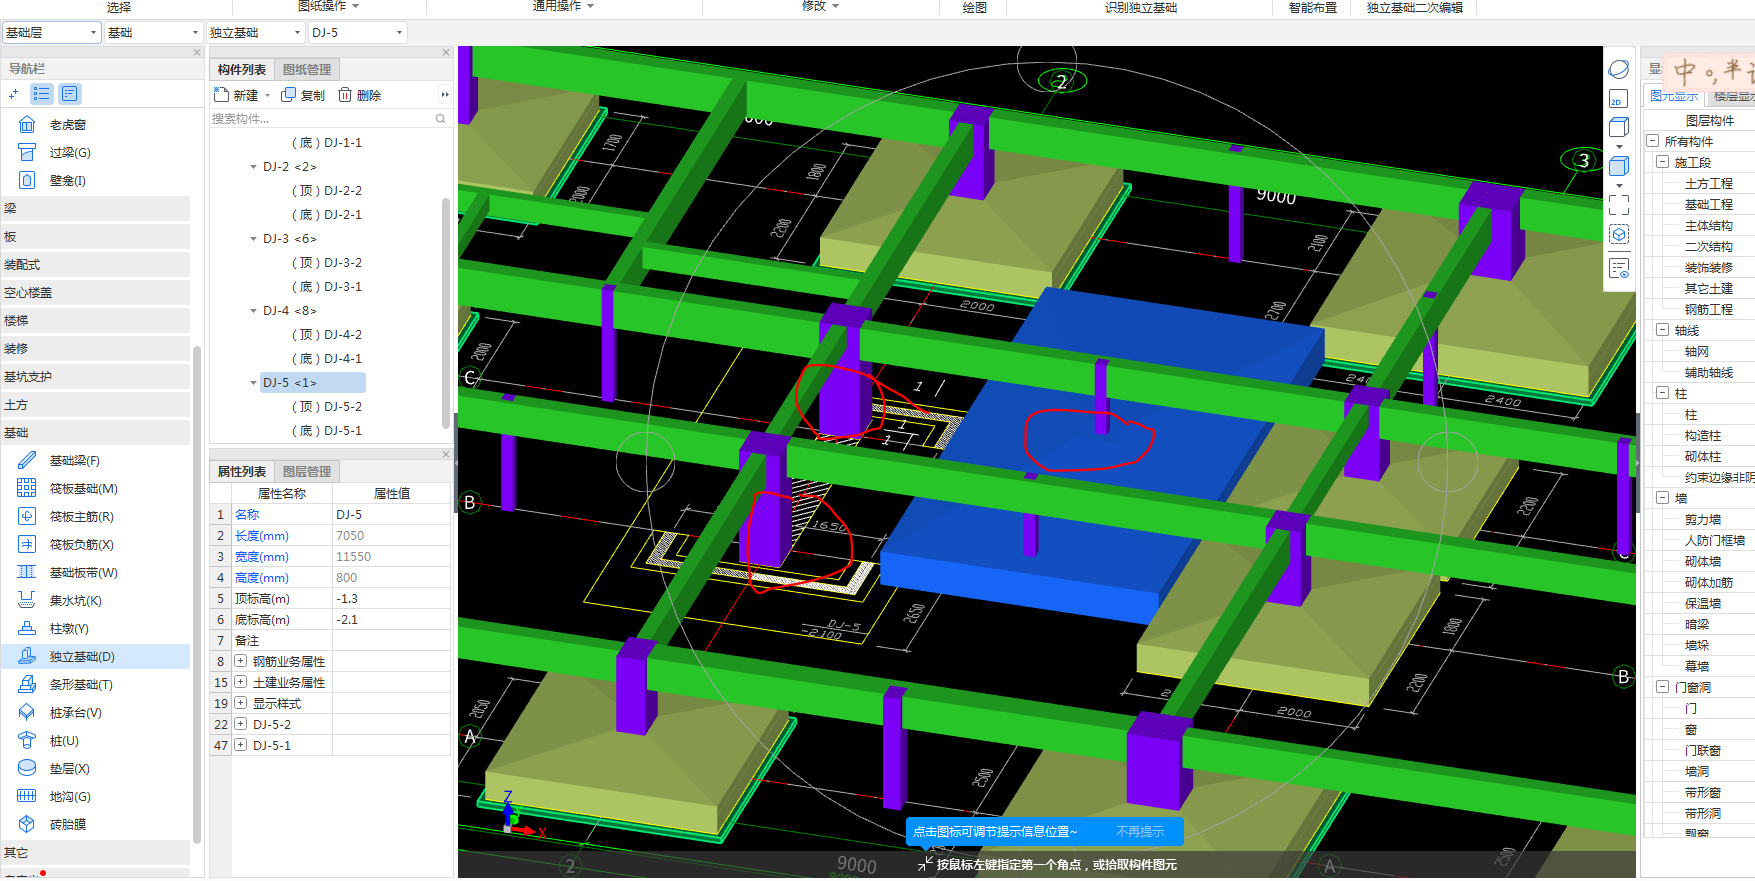Collapse the DJ-3 <6> tree node
The height and width of the screenshot is (881, 1755).
(x=253, y=239)
